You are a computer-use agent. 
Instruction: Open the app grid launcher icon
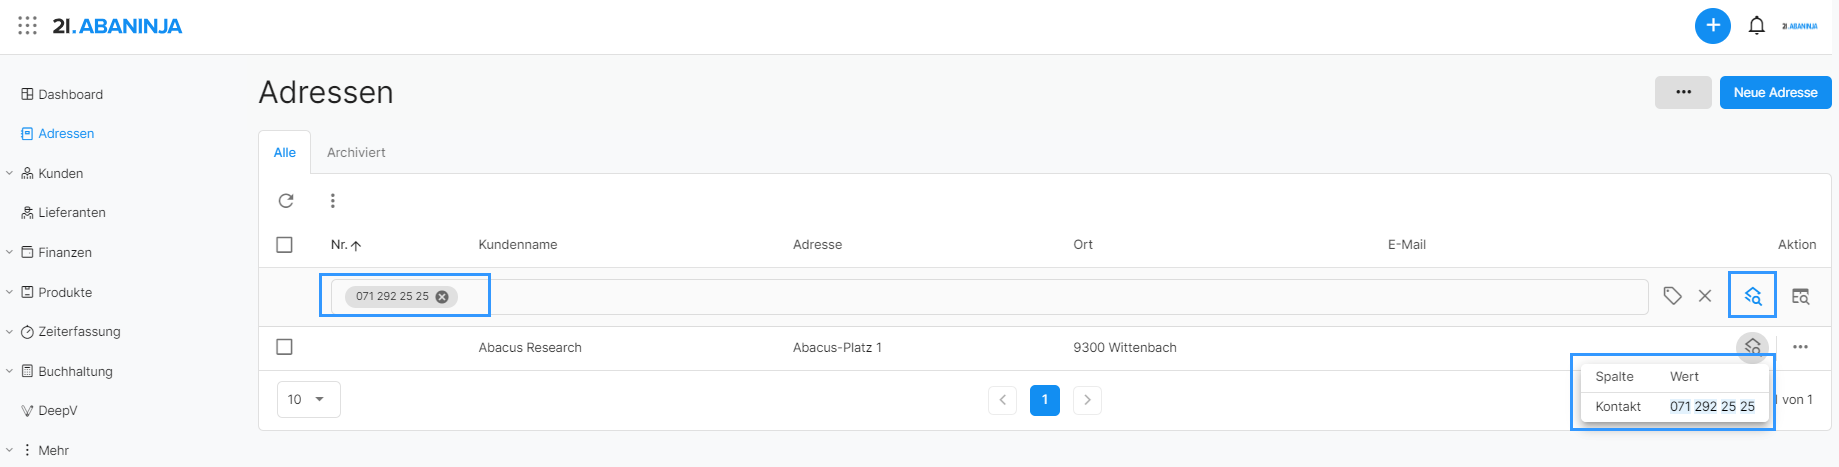(x=28, y=25)
